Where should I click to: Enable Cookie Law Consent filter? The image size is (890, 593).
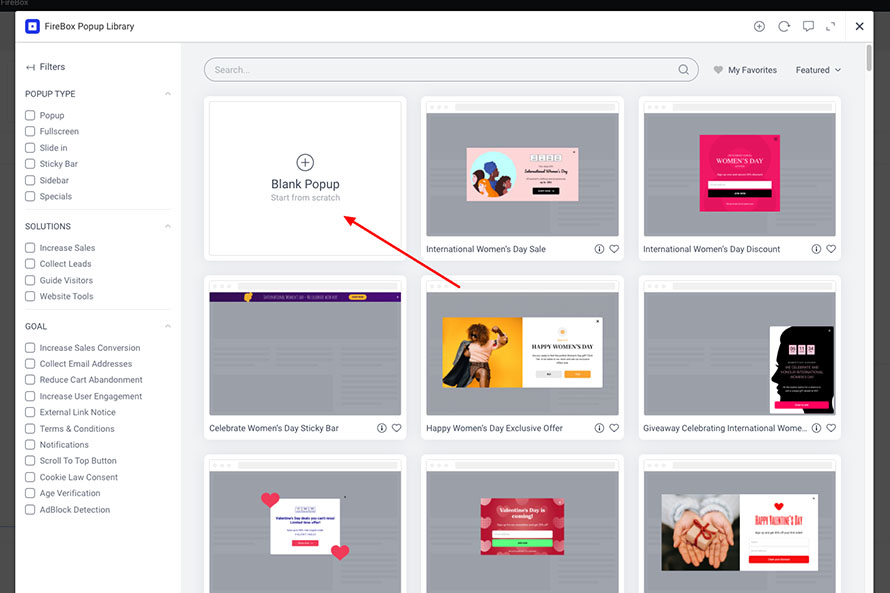click(30, 477)
